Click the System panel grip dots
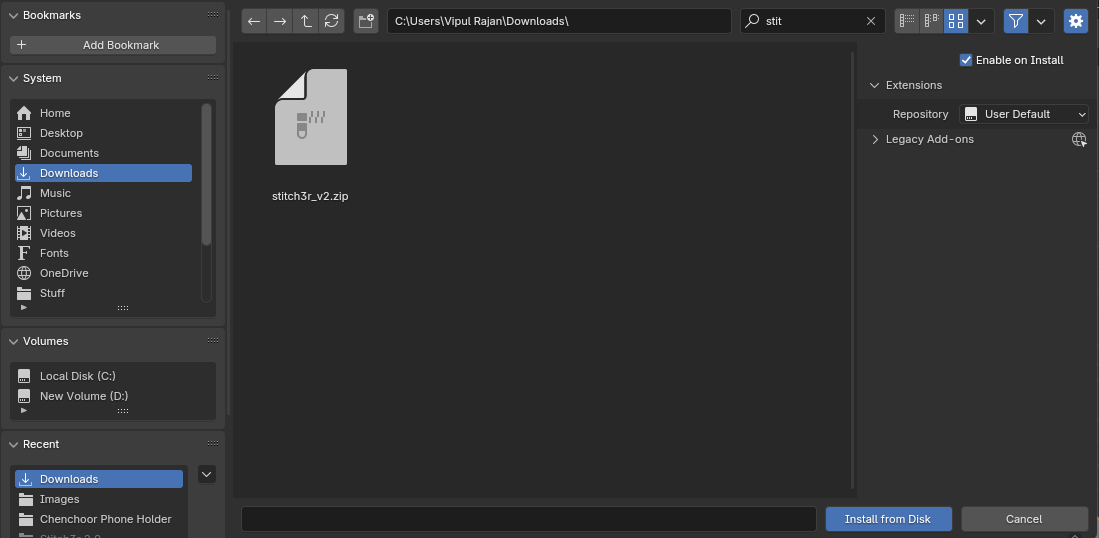1099x538 pixels. coord(213,78)
